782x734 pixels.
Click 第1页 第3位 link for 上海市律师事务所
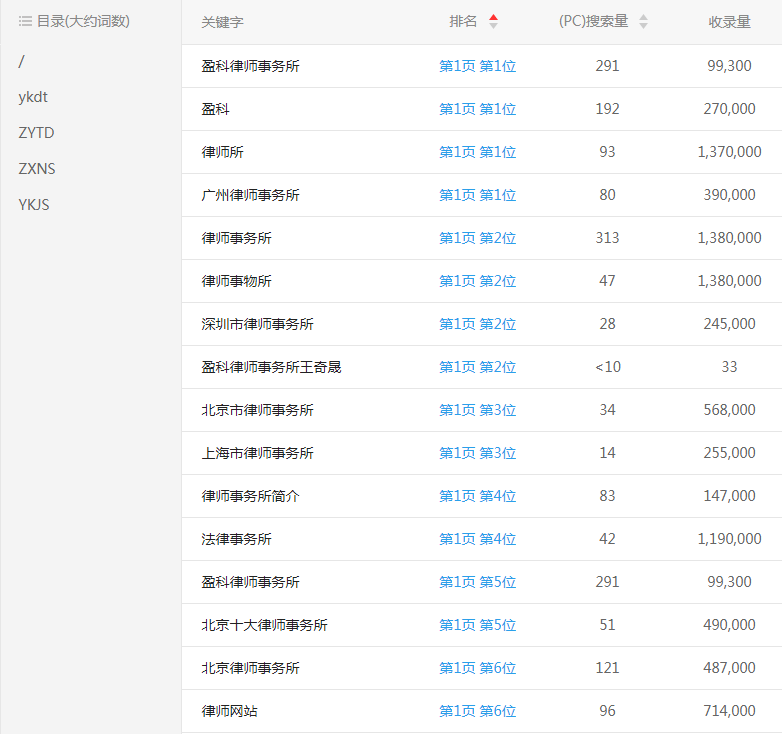coord(477,453)
